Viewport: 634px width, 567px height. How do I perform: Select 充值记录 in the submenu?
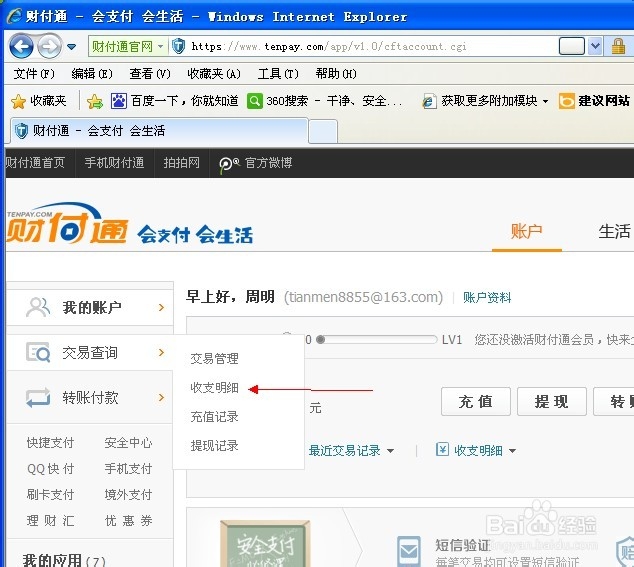point(214,417)
